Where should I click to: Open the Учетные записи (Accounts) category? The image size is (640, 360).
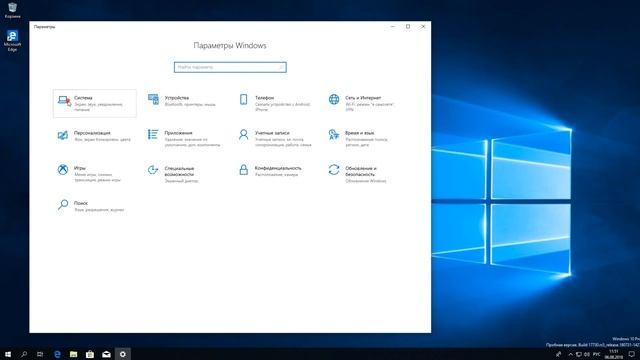276,138
